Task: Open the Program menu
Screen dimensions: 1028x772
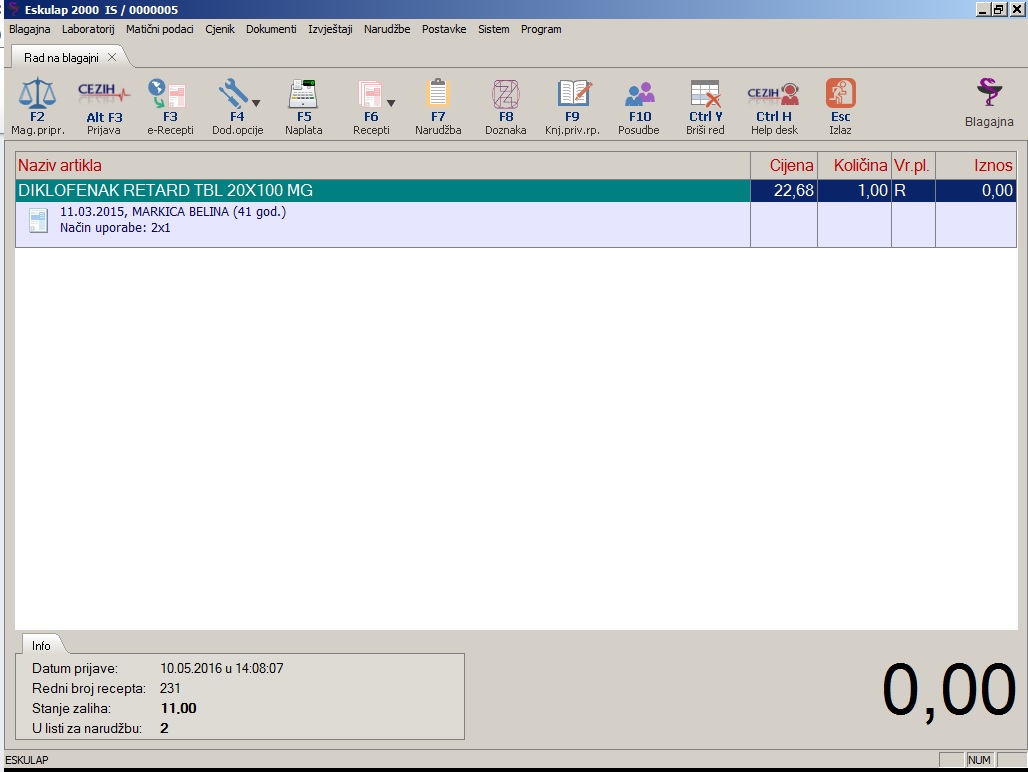Action: click(x=541, y=29)
